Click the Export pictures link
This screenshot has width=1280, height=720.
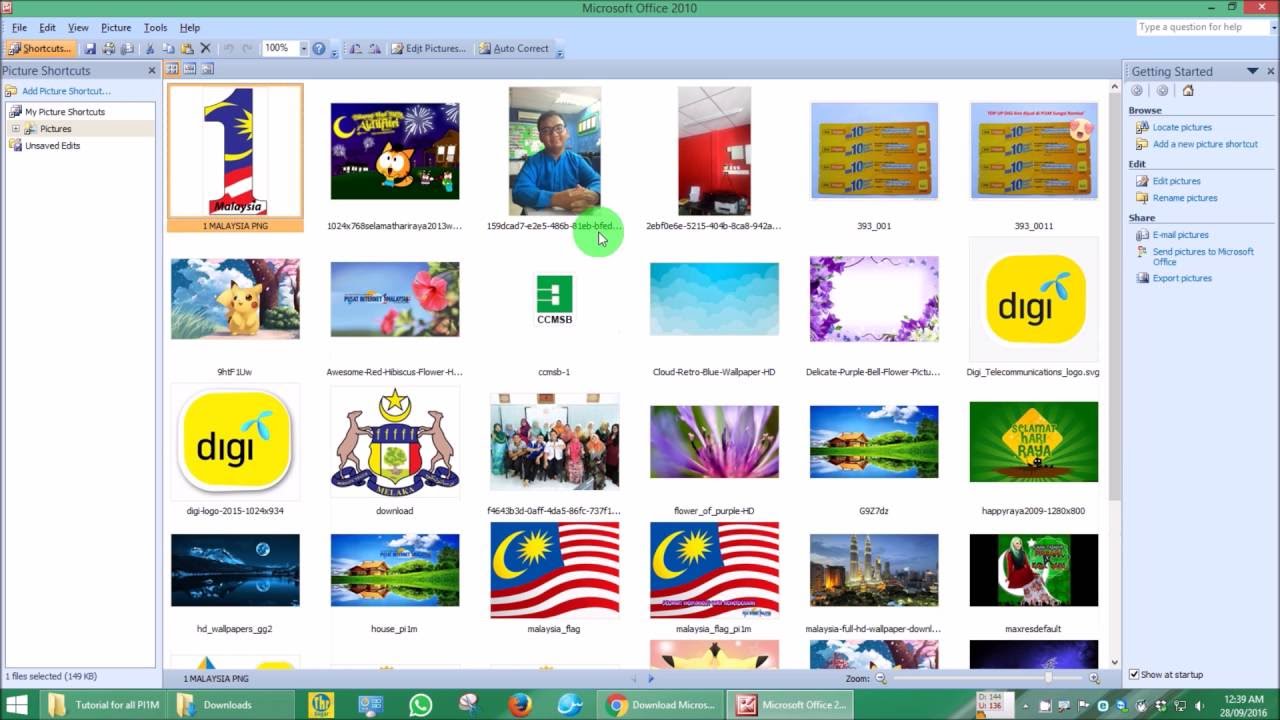[x=1182, y=278]
